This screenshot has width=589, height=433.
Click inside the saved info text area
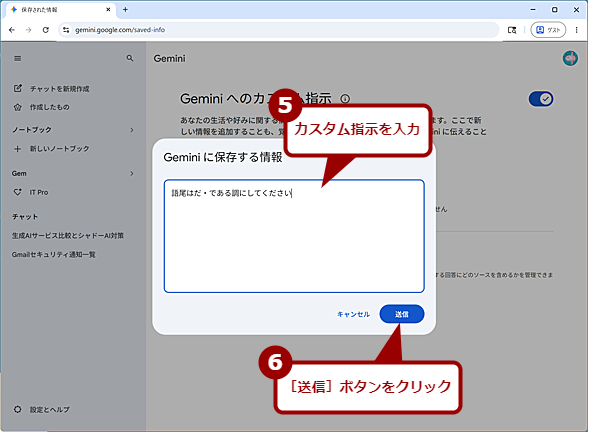(x=294, y=236)
